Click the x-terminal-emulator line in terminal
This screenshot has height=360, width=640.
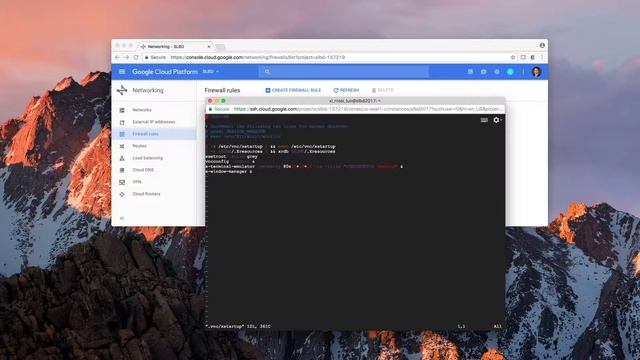pyautogui.click(x=304, y=167)
